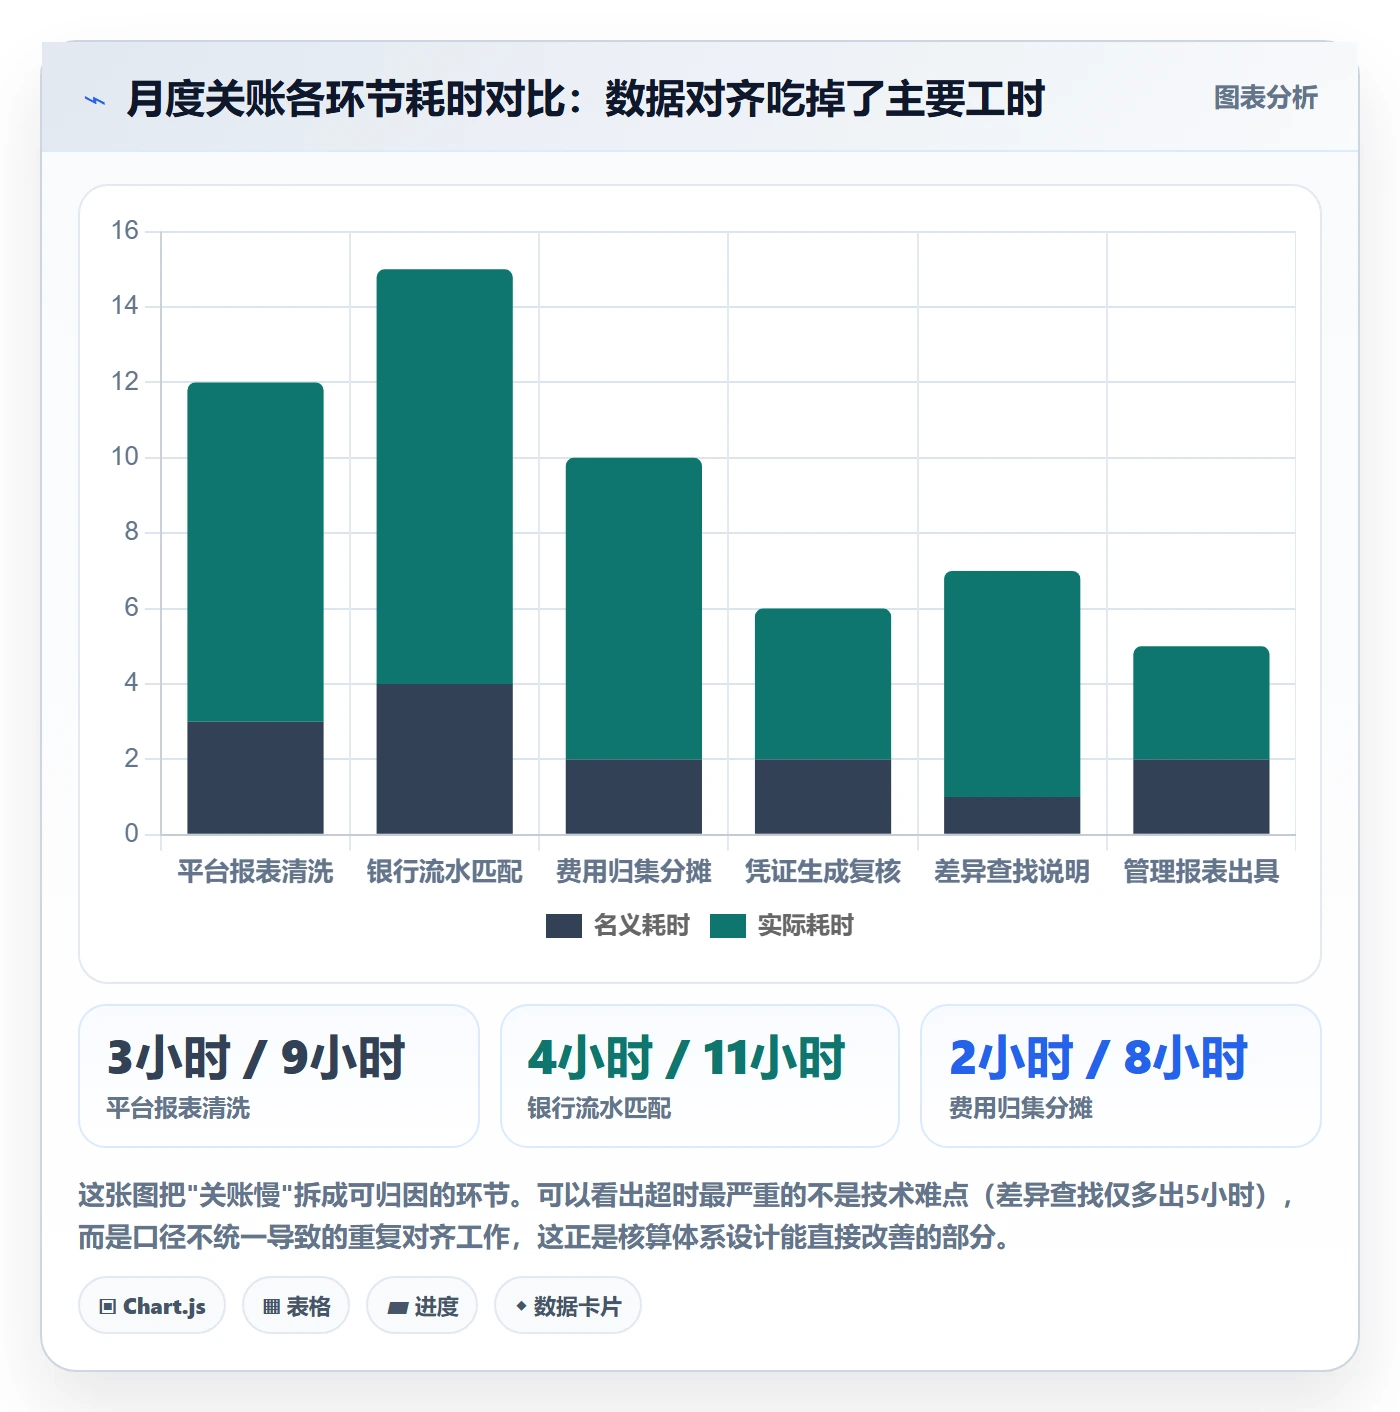The height and width of the screenshot is (1412, 1400).
Task: Click the green bar for 银行流水匹配
Action: coord(444,477)
